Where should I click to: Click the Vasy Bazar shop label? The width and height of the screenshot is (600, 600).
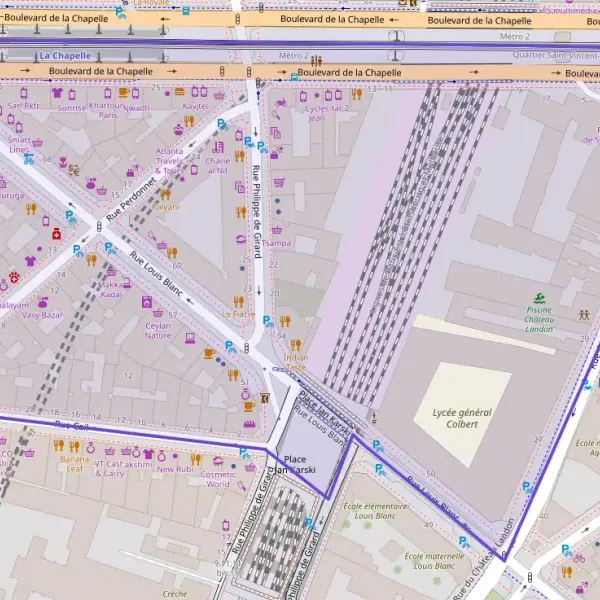click(x=42, y=315)
